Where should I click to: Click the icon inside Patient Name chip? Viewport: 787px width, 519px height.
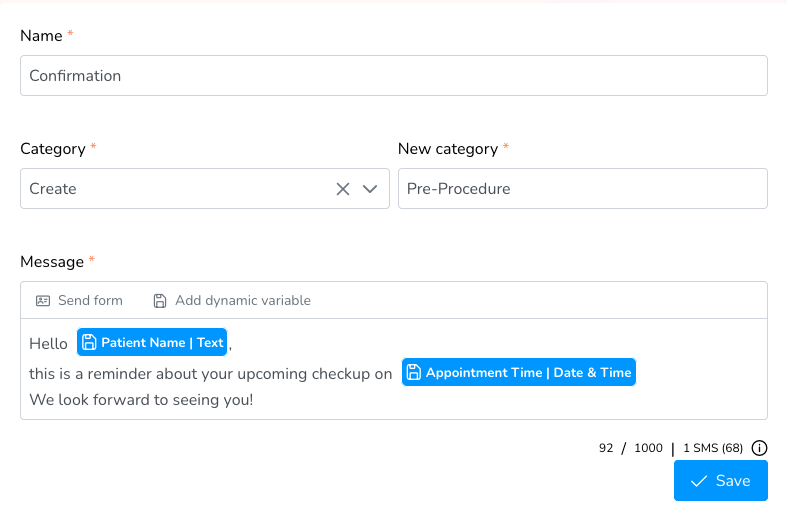click(89, 342)
